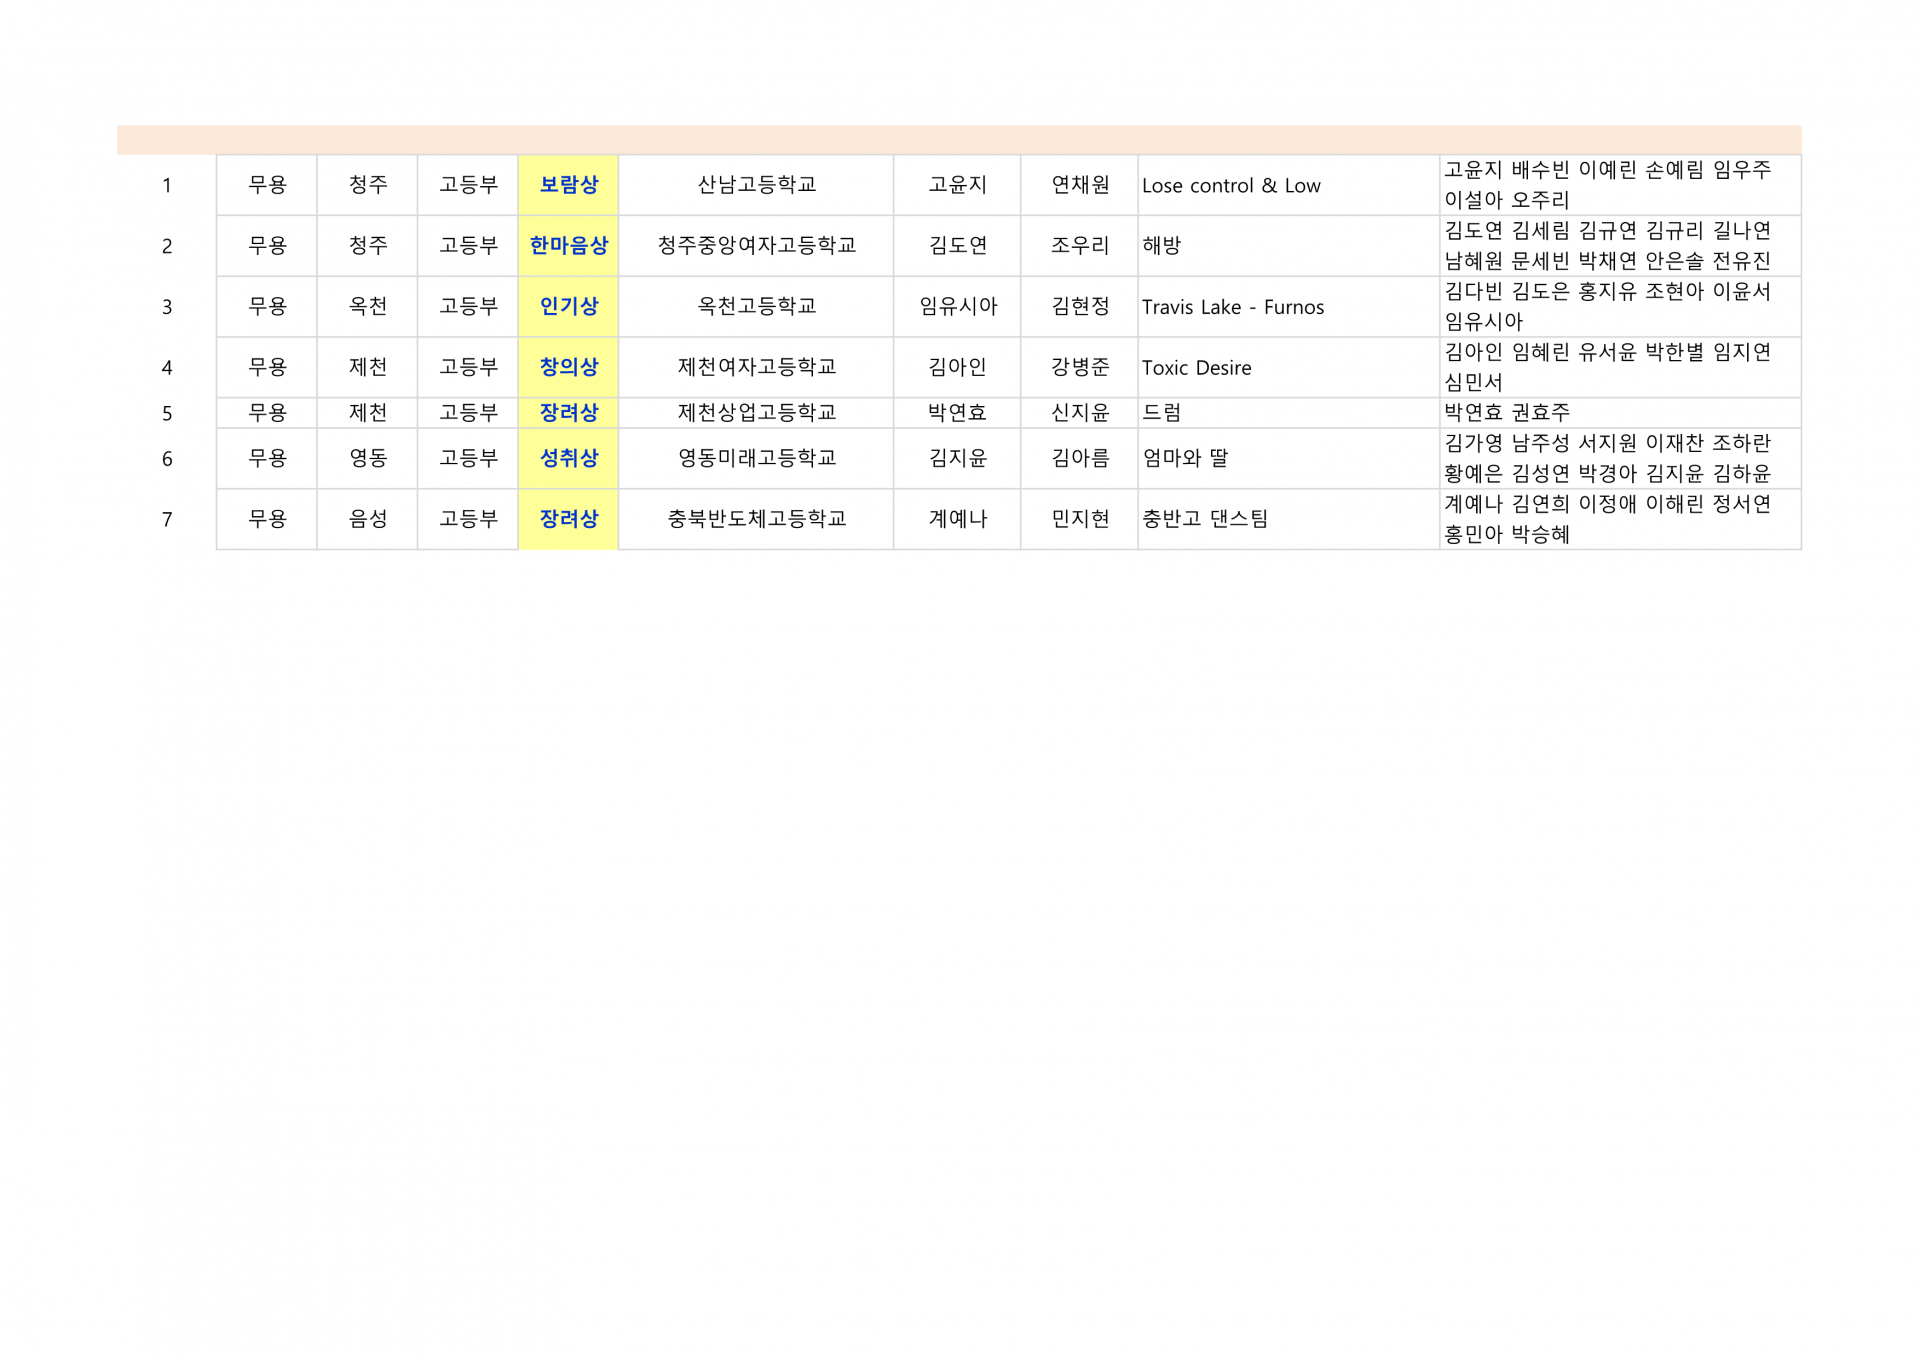Click region cell 음성

(x=367, y=519)
